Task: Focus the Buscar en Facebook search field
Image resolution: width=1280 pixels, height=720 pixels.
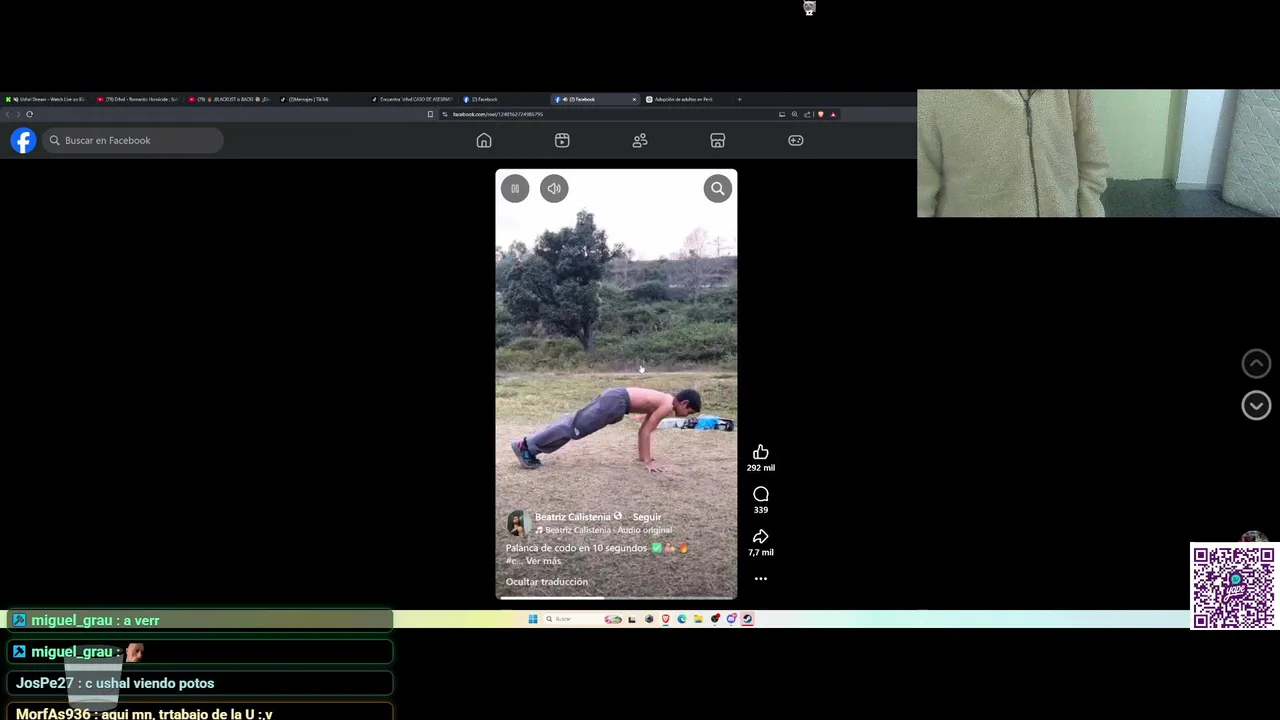Action: pyautogui.click(x=132, y=141)
